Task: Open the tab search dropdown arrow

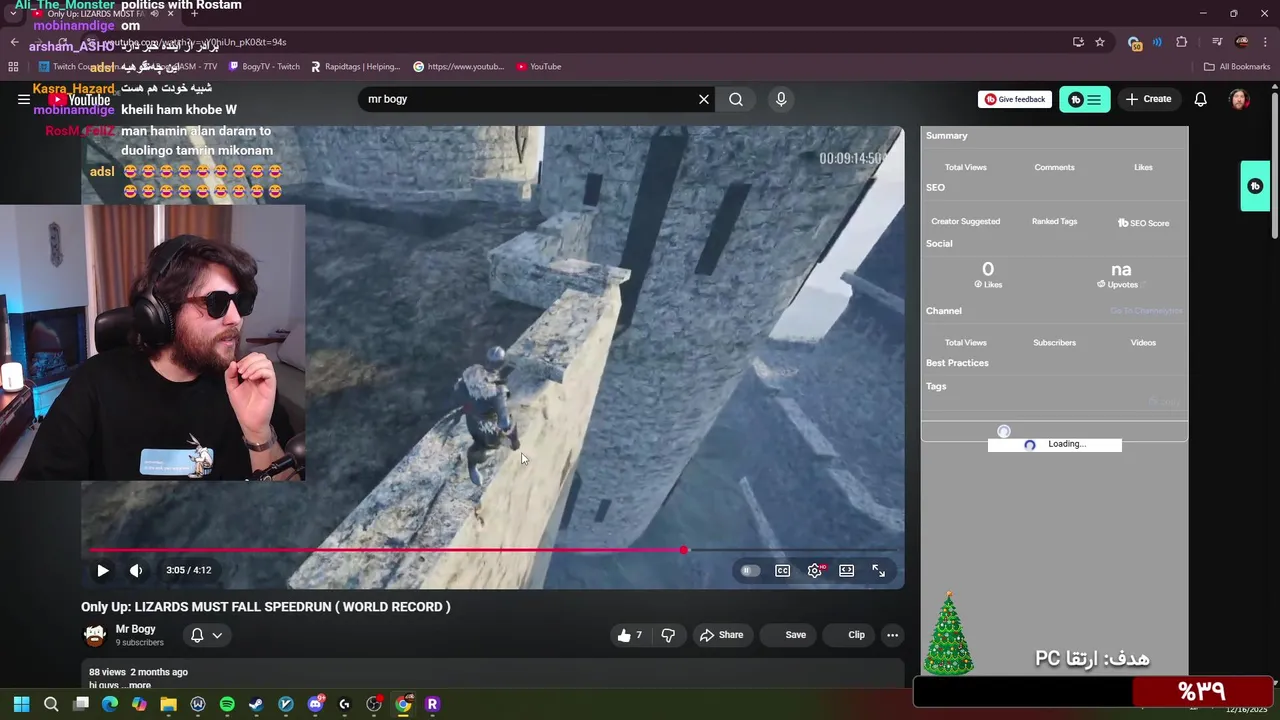Action: [13, 14]
